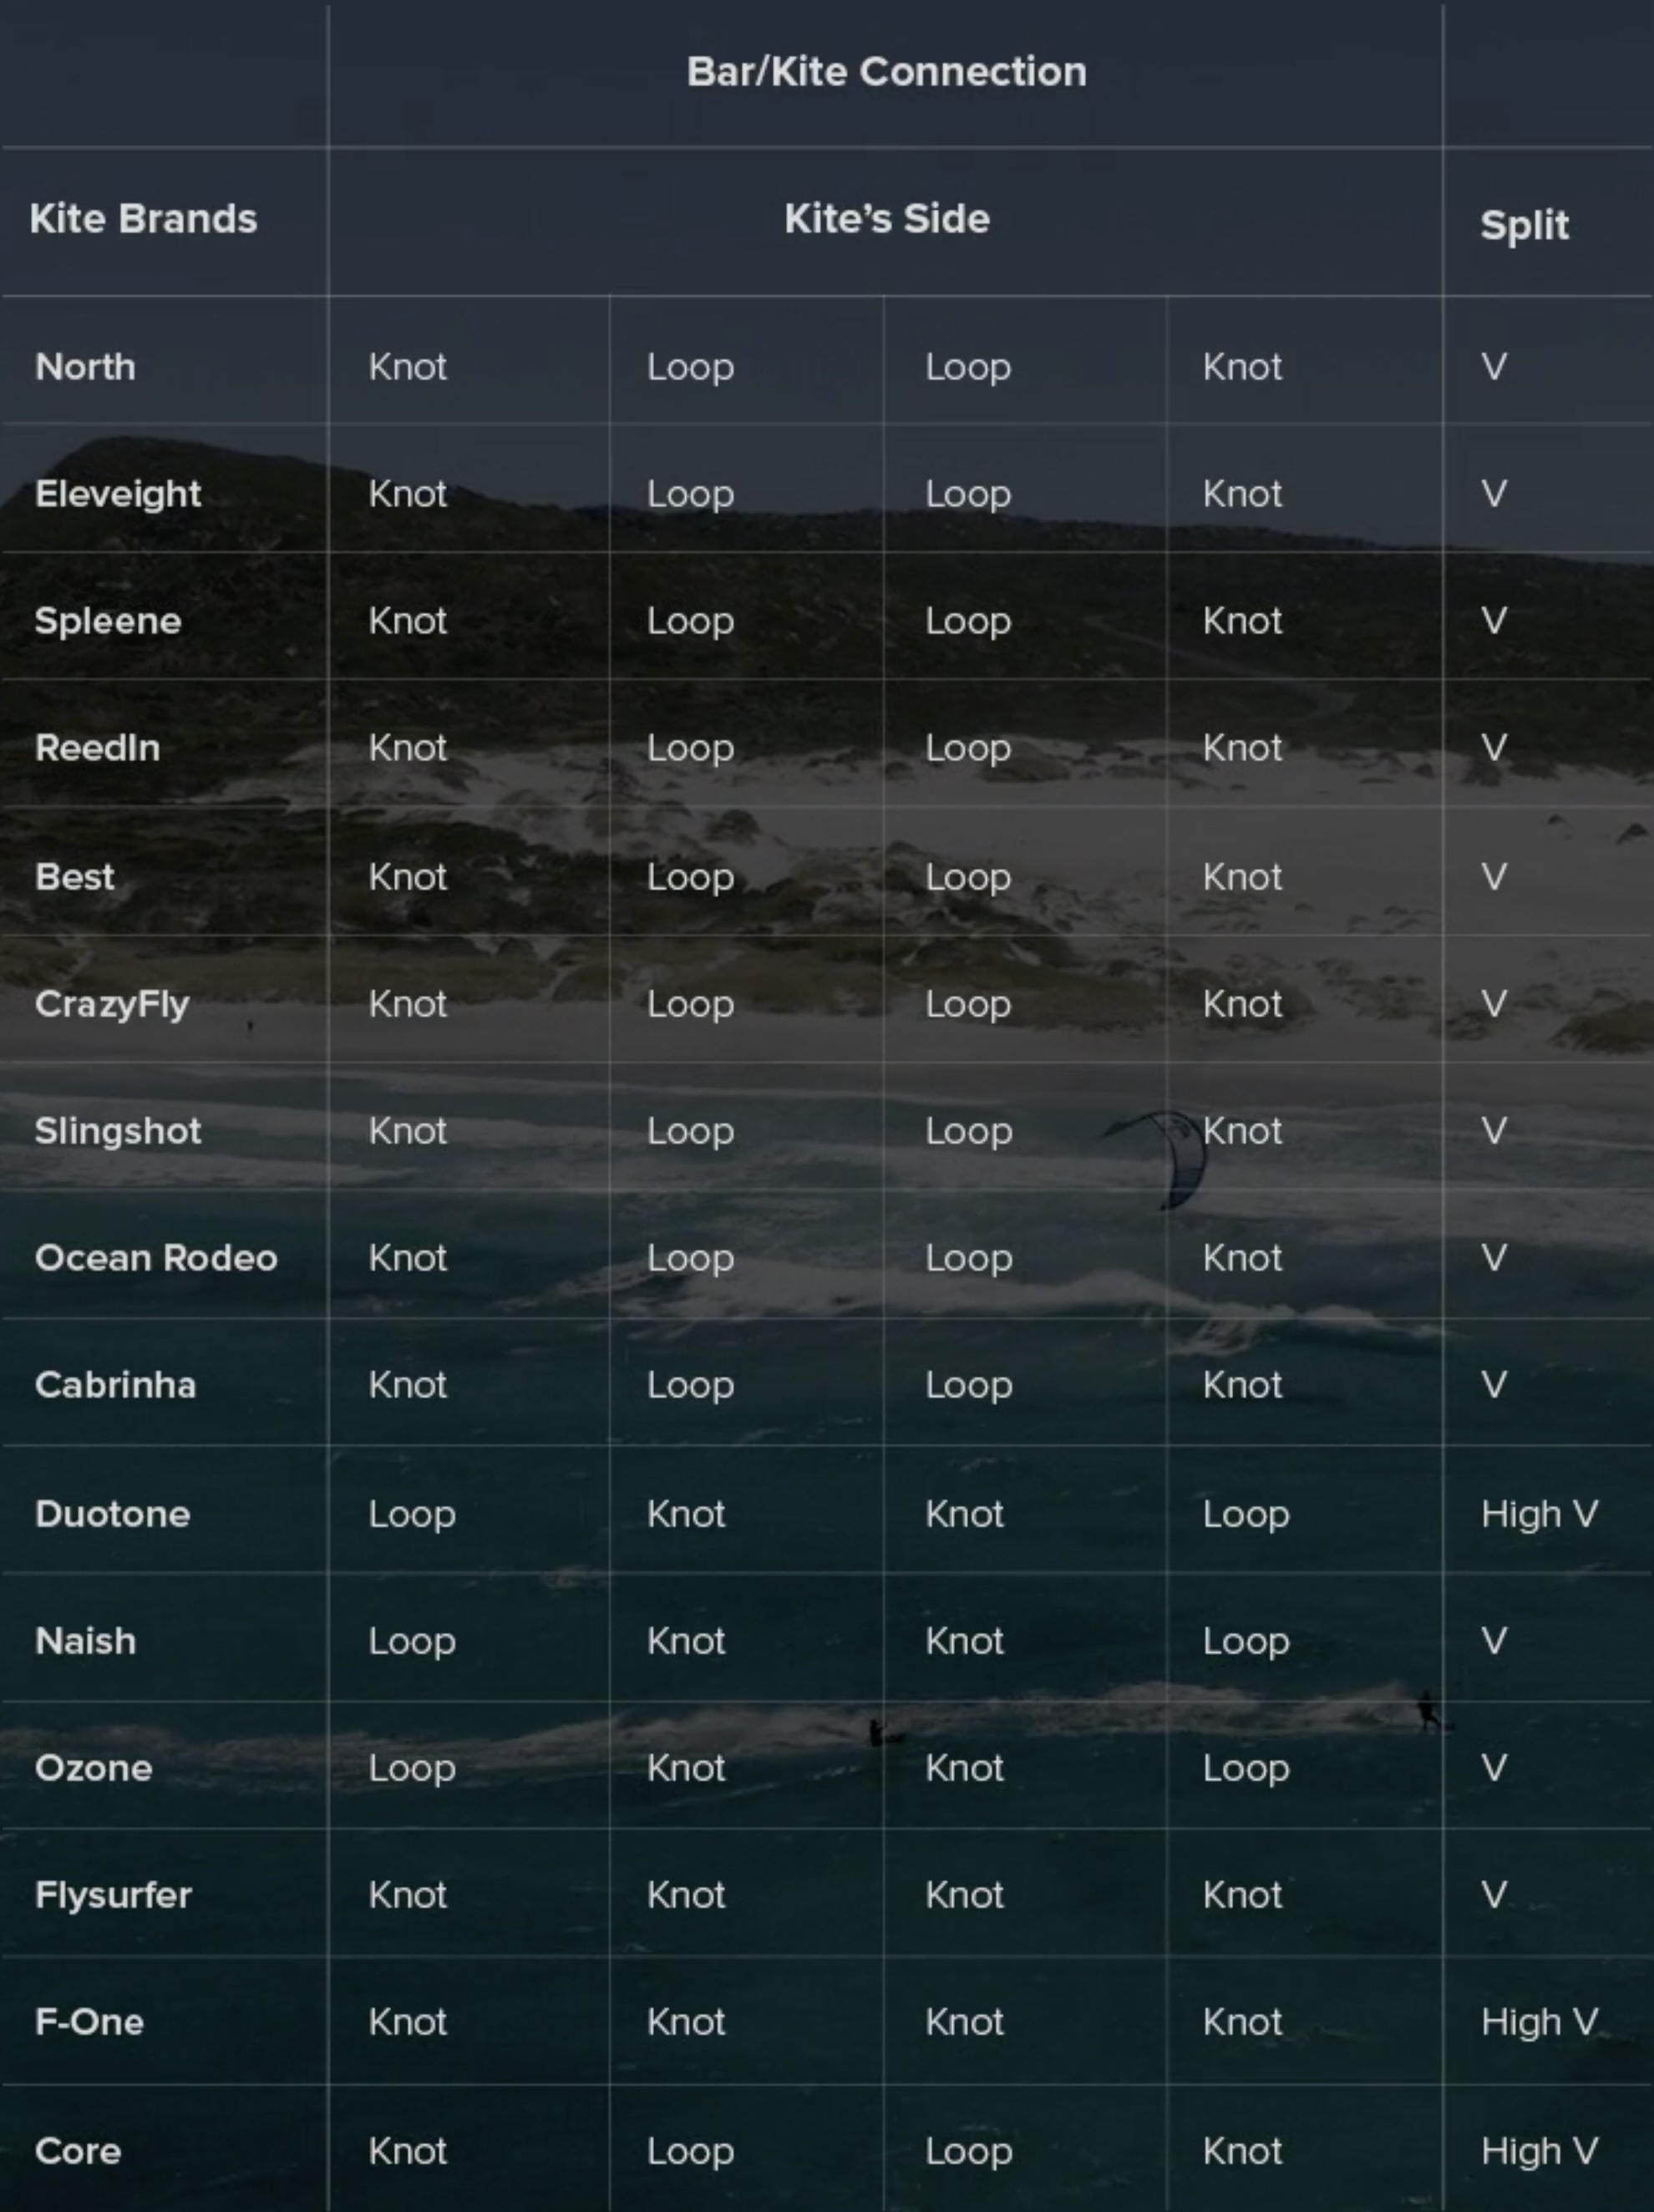
Task: Click the ReedIn brand label
Action: [97, 748]
